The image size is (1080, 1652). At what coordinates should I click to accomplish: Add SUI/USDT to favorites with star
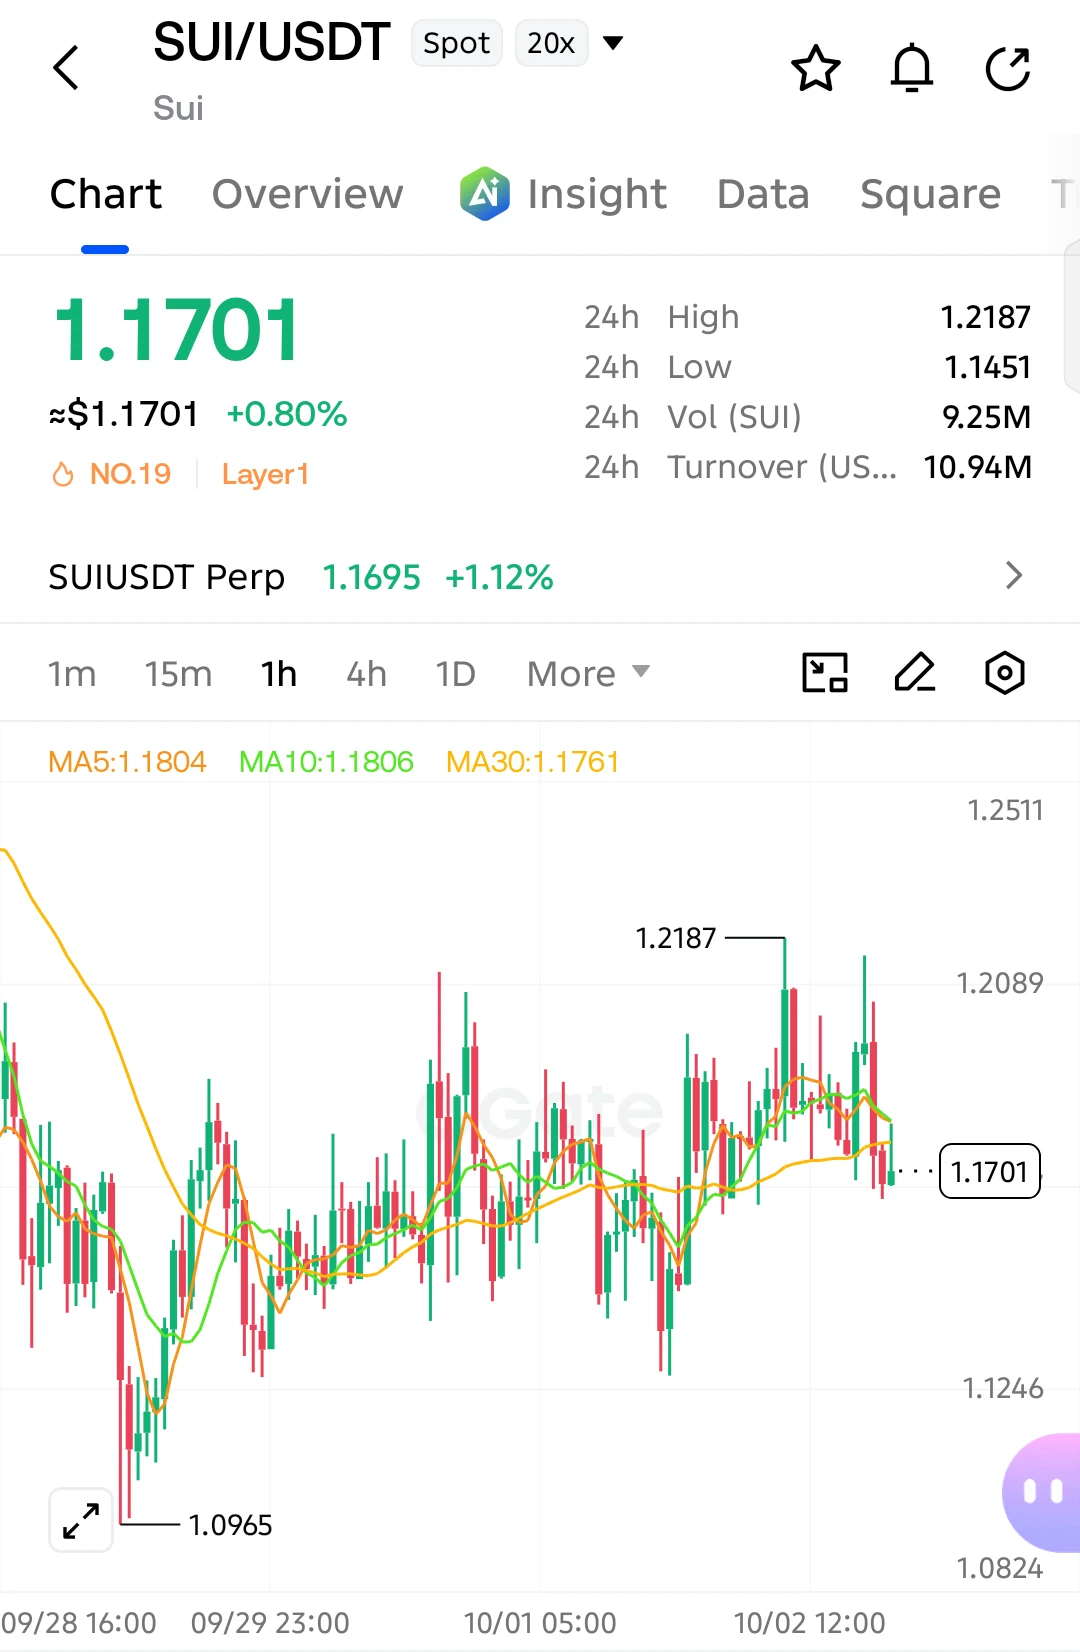pyautogui.click(x=816, y=68)
